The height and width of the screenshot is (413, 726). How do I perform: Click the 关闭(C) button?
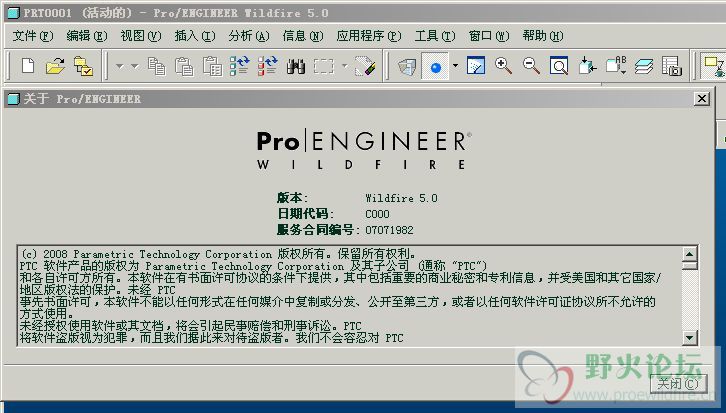[x=678, y=383]
